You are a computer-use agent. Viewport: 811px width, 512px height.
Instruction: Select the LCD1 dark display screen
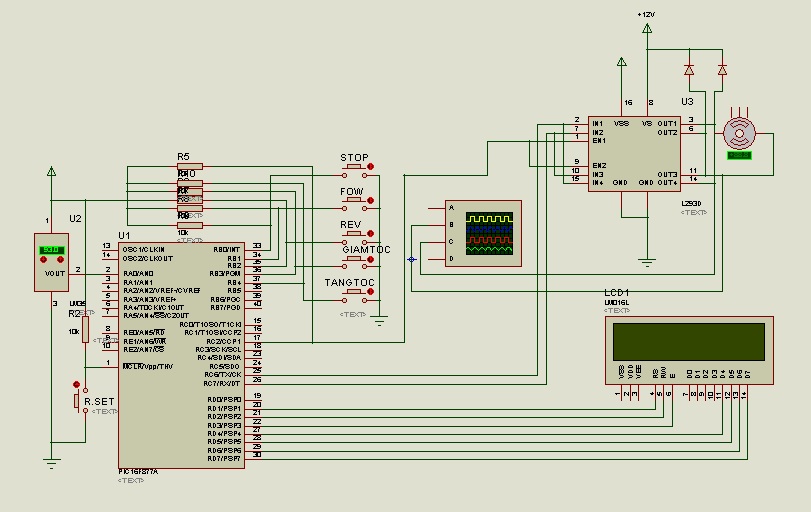point(688,342)
